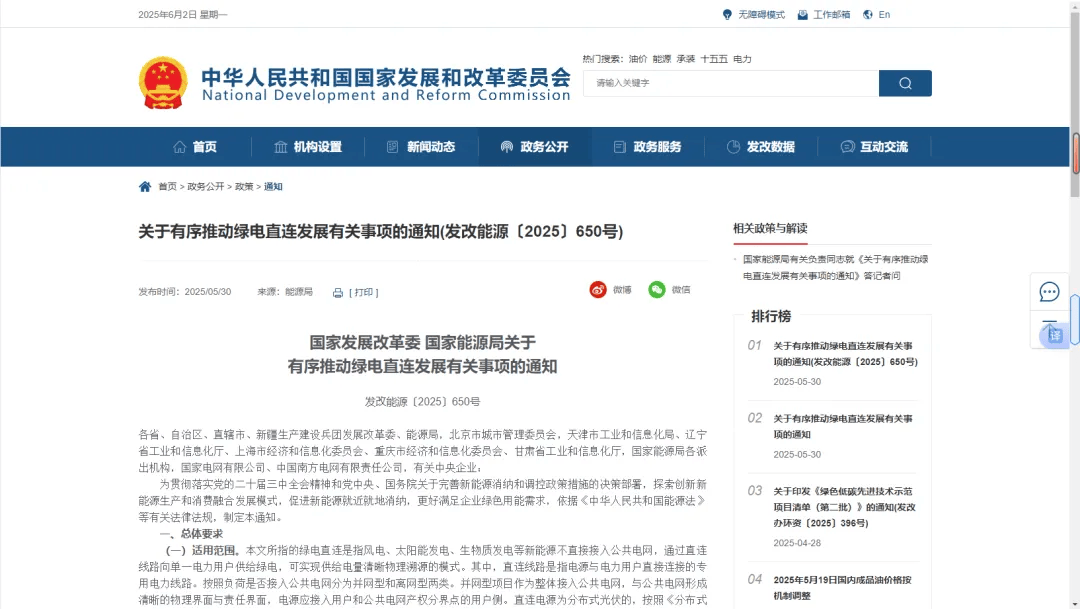Screen dimensions: 1080x609
Task: Open ranking item 04 国内成品油价格 adjustment
Action: [x=842, y=588]
